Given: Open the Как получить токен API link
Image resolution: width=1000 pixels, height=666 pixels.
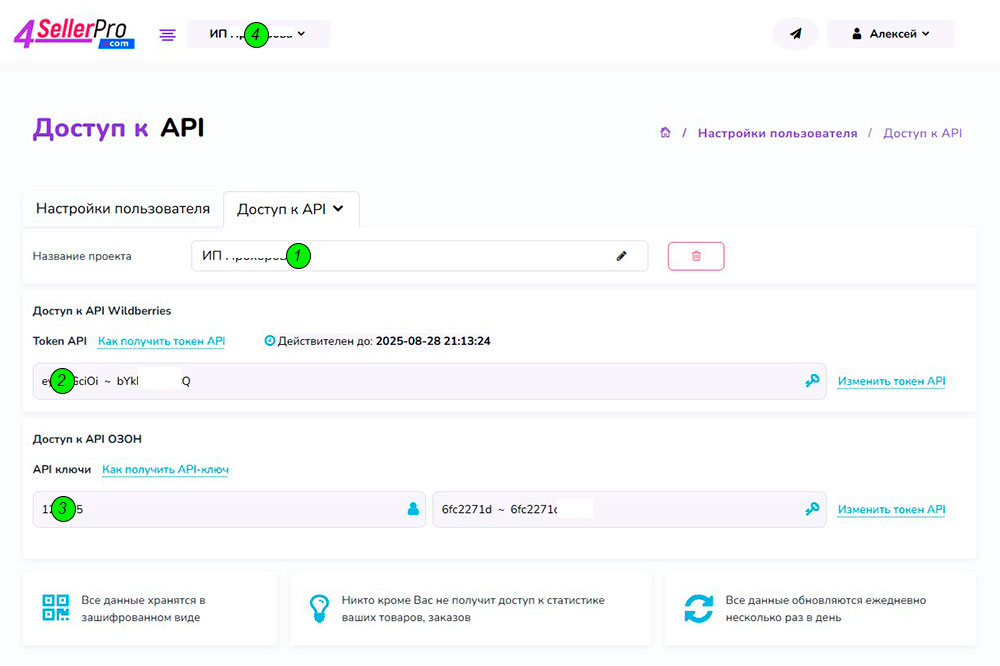Looking at the screenshot, I should point(160,340).
